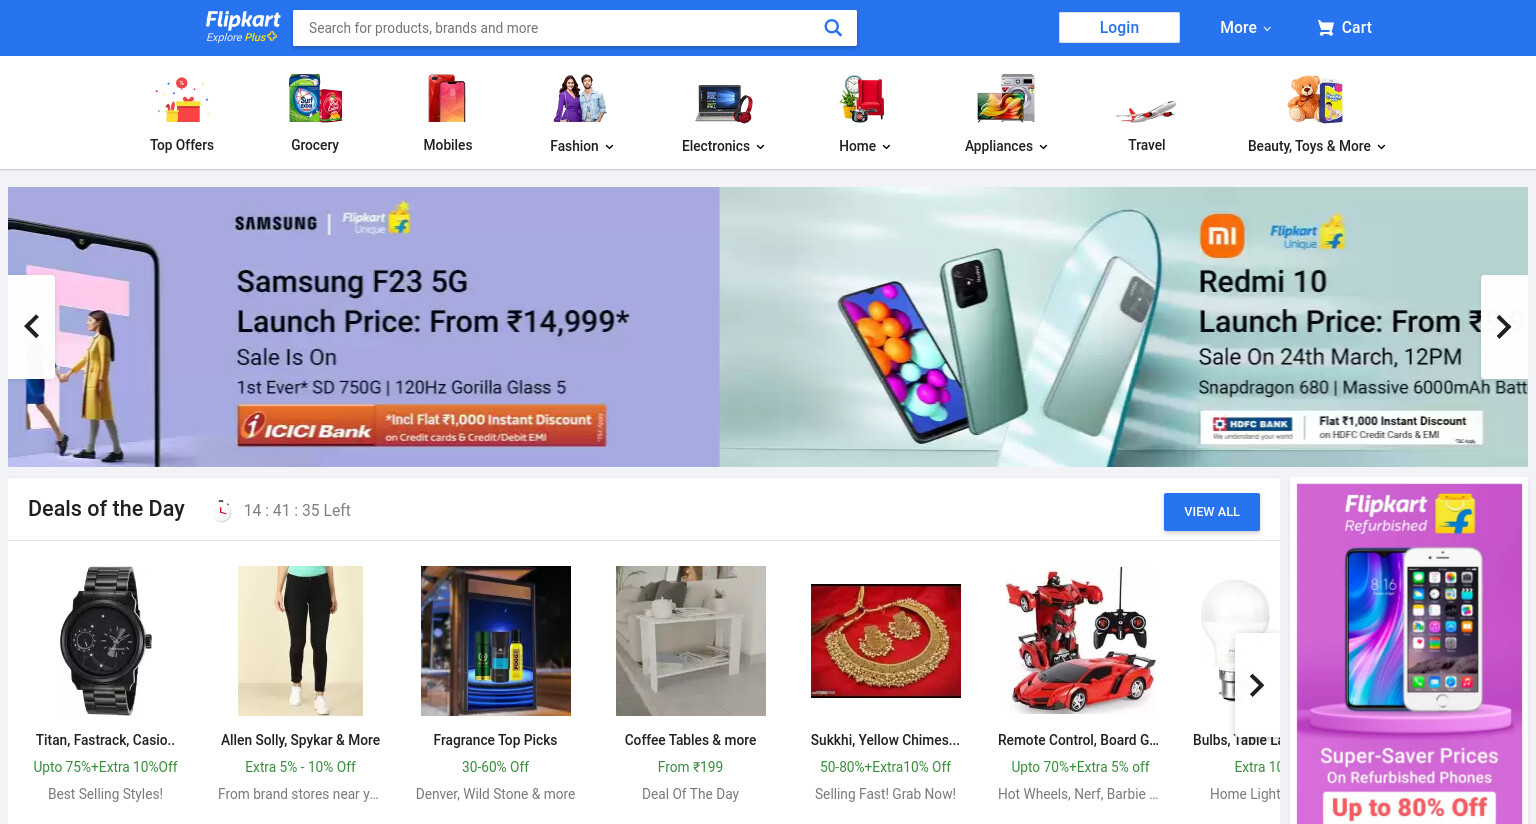Screen dimensions: 1536x824
Task: Click the VIEW ALL deals button
Action: (1212, 512)
